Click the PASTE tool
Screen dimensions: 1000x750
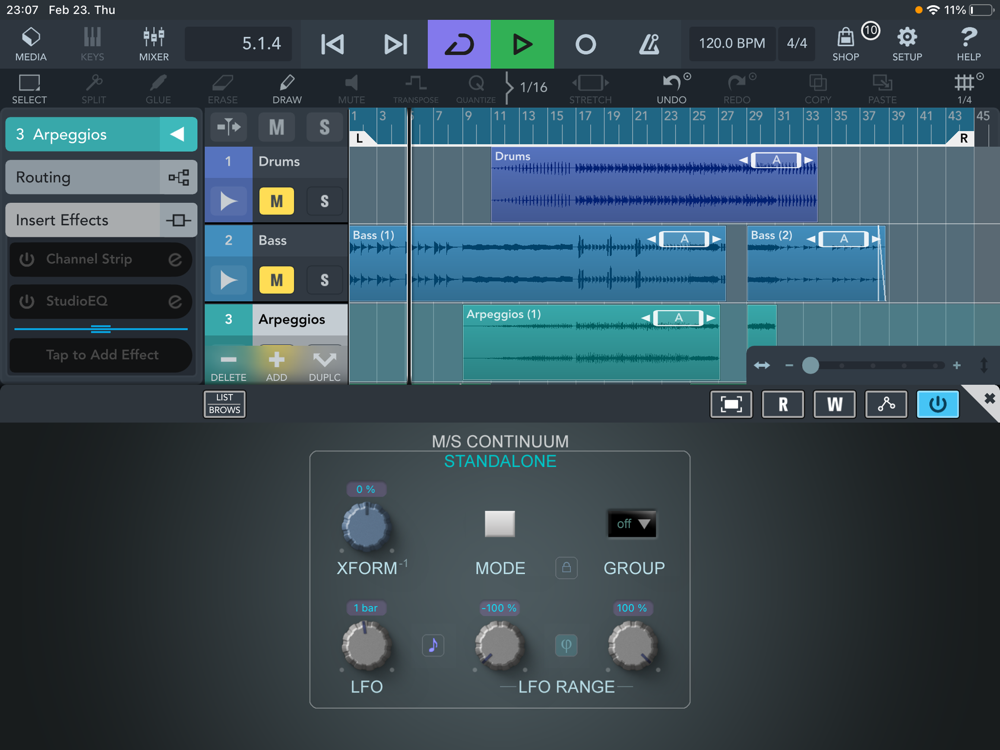883,89
